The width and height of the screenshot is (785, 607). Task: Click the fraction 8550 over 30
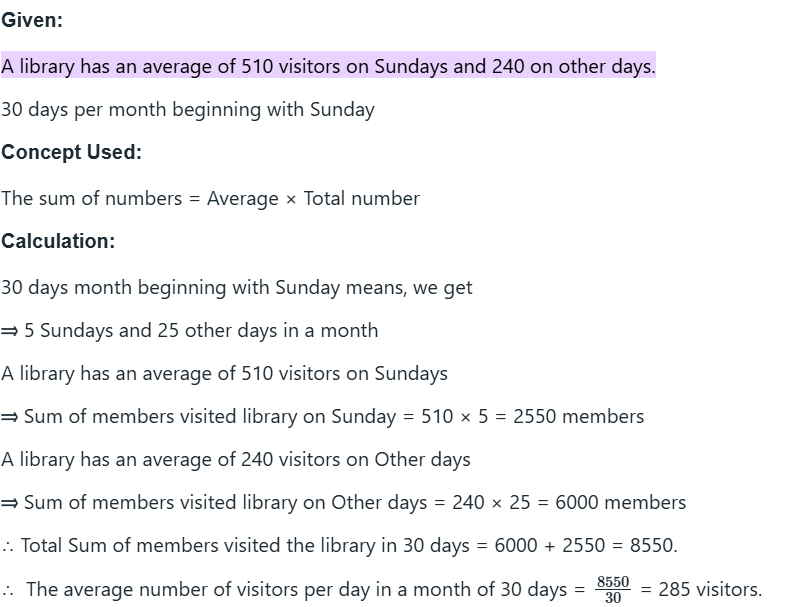[613, 589]
